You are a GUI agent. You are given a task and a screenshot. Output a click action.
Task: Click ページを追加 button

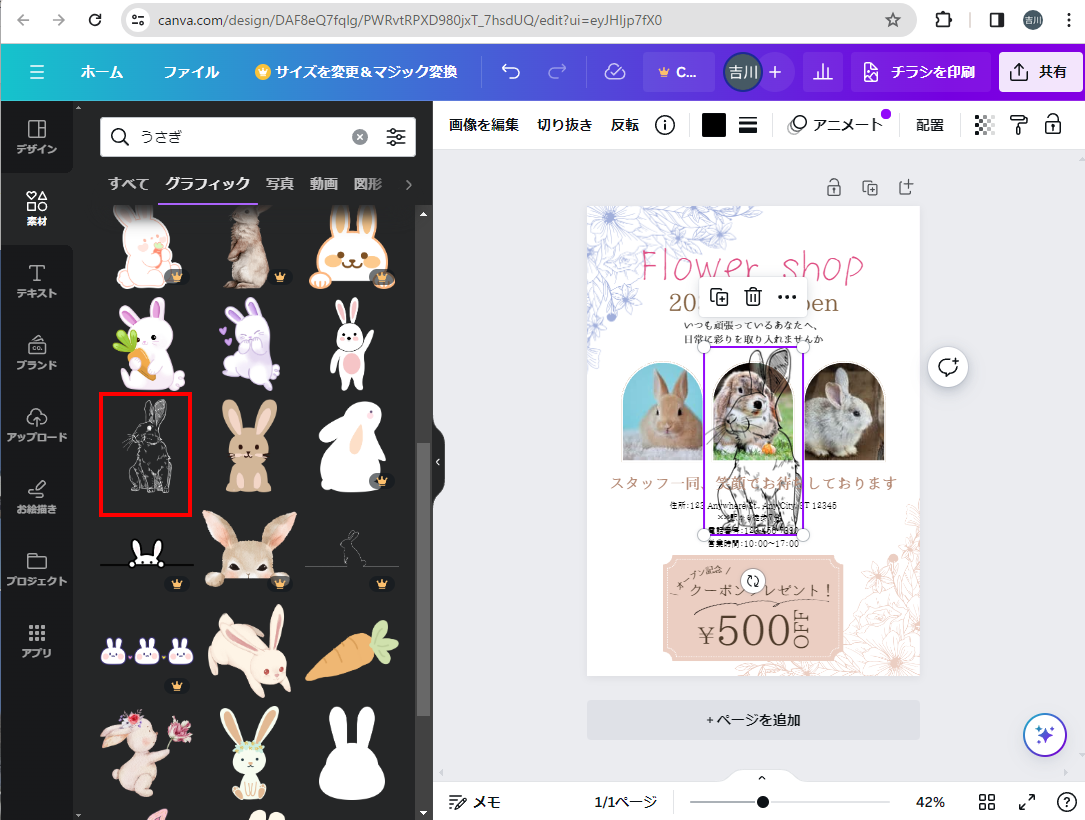pos(753,720)
